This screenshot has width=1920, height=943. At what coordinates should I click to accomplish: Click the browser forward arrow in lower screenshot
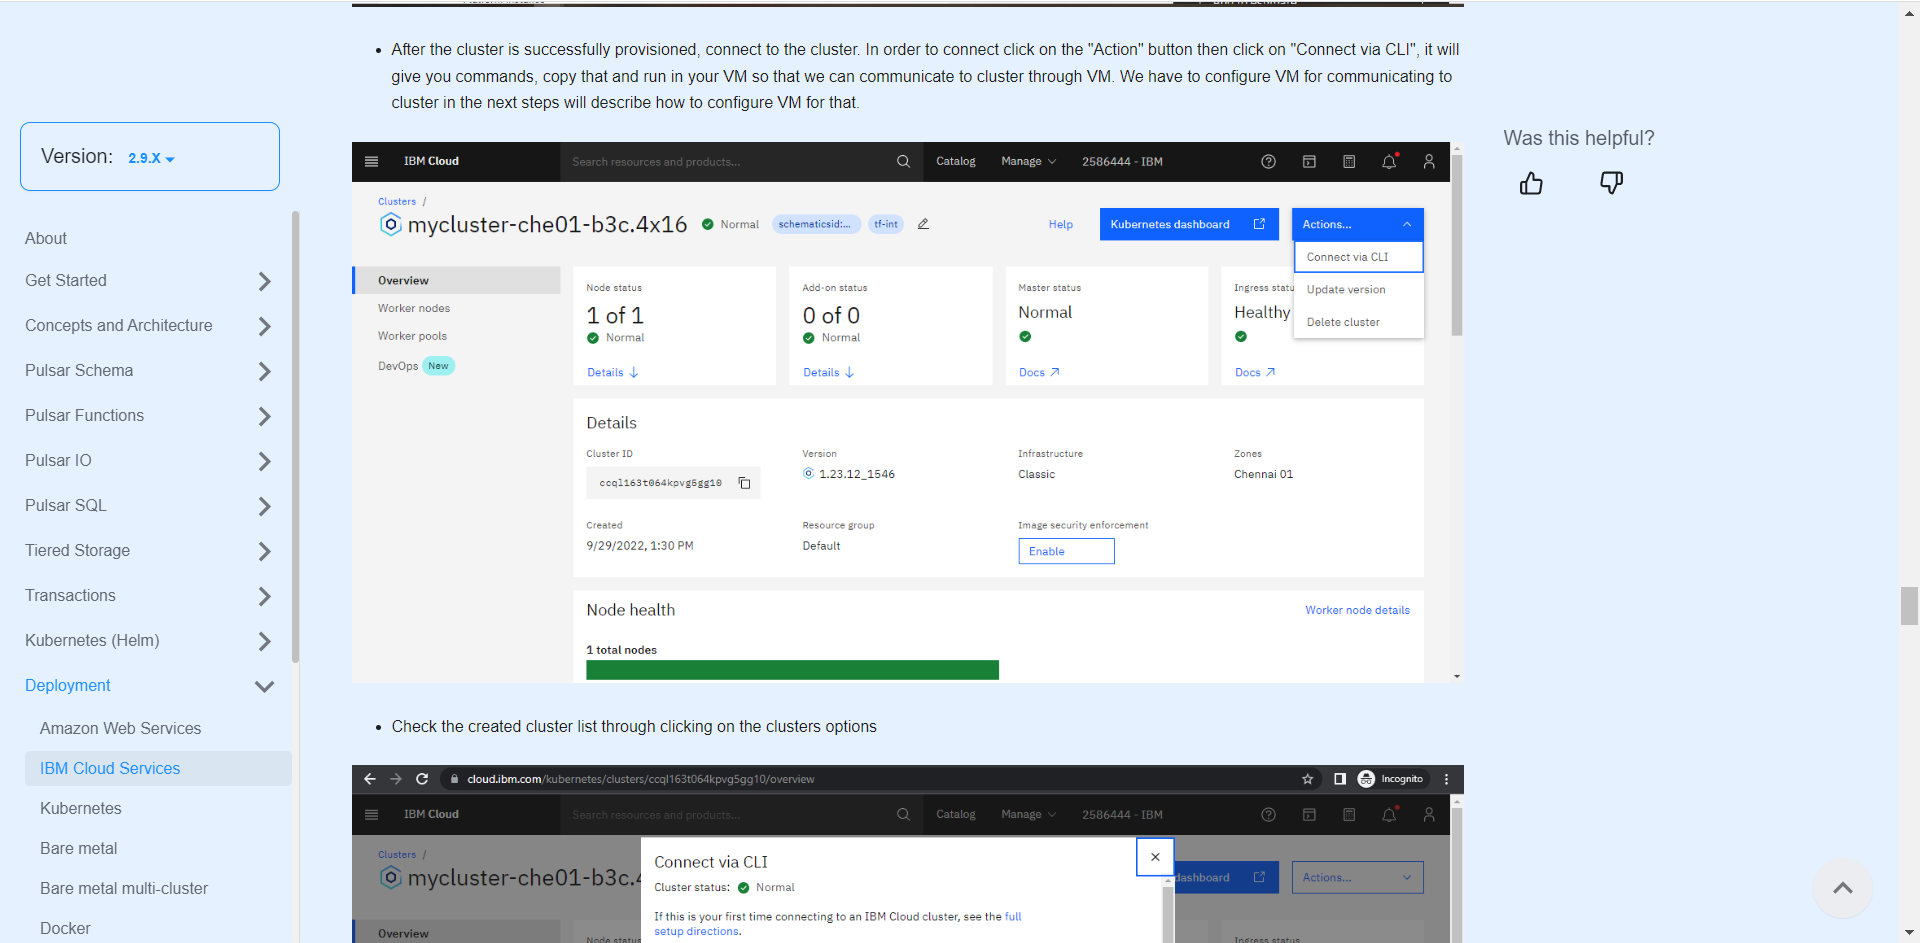click(x=396, y=779)
